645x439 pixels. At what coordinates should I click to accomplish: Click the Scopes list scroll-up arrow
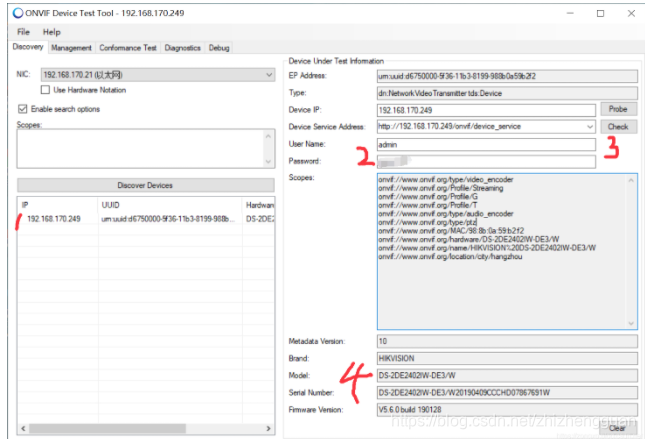coord(631,180)
